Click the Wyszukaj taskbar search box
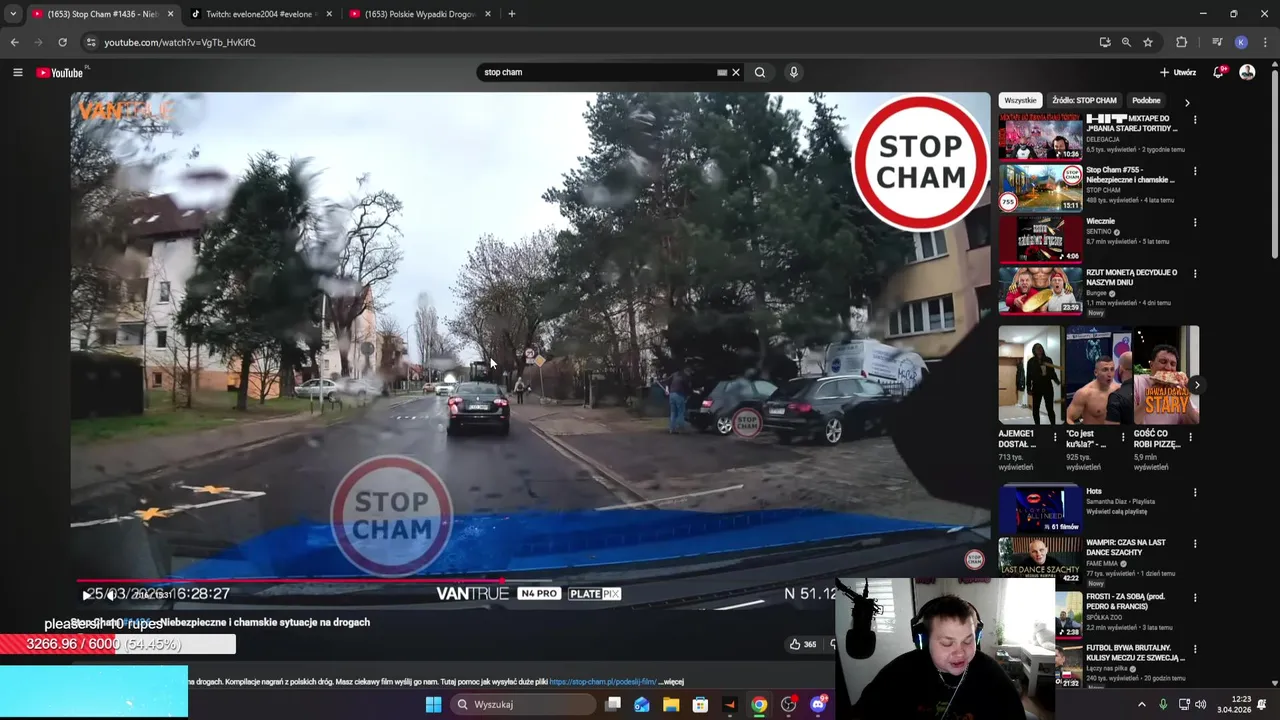The height and width of the screenshot is (720, 1280). tap(523, 704)
